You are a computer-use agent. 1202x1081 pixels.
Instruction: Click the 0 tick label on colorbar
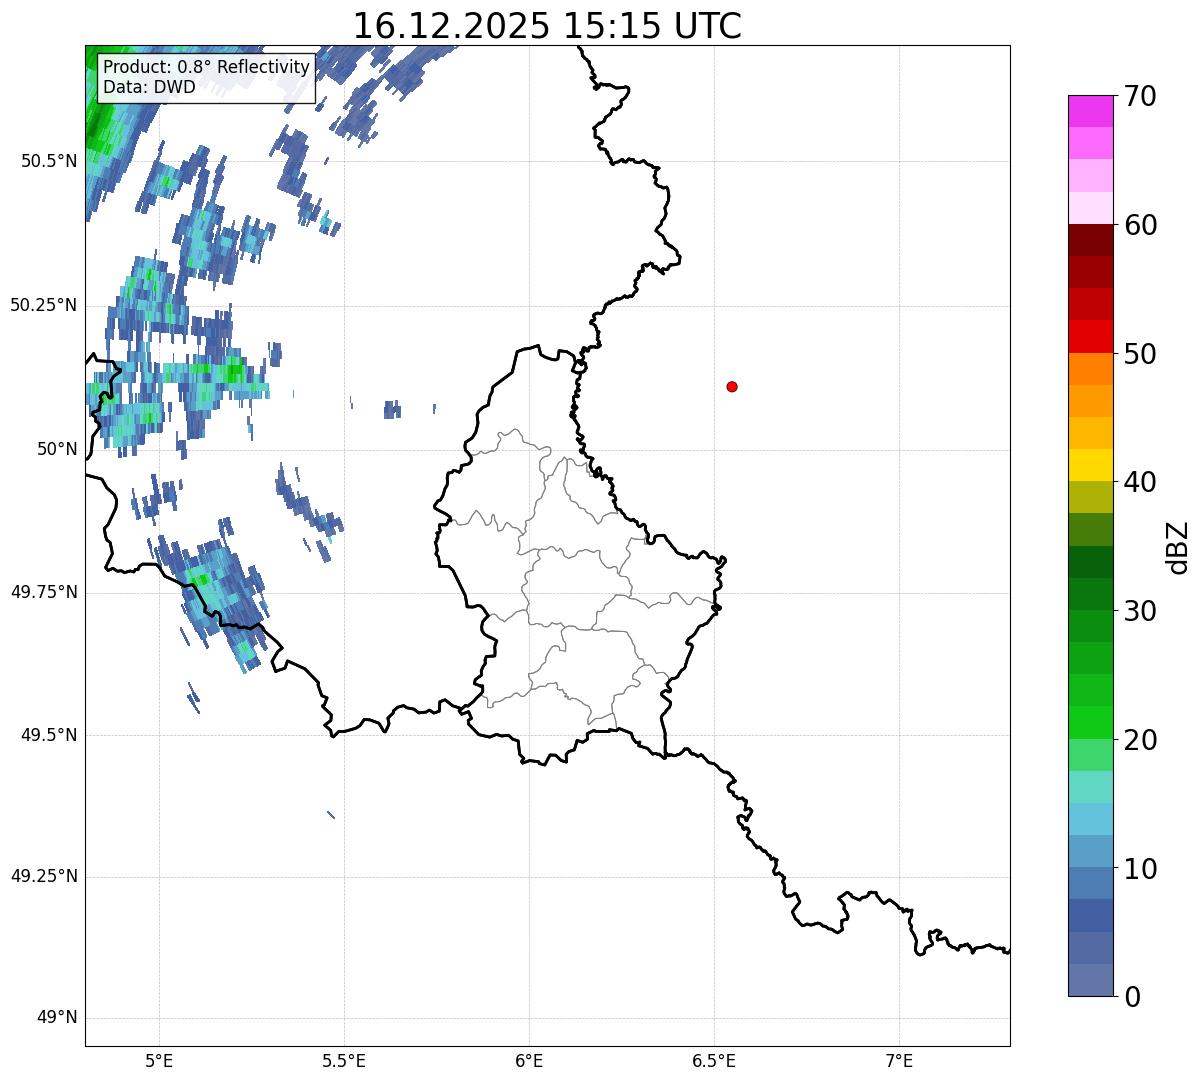coord(1132,997)
